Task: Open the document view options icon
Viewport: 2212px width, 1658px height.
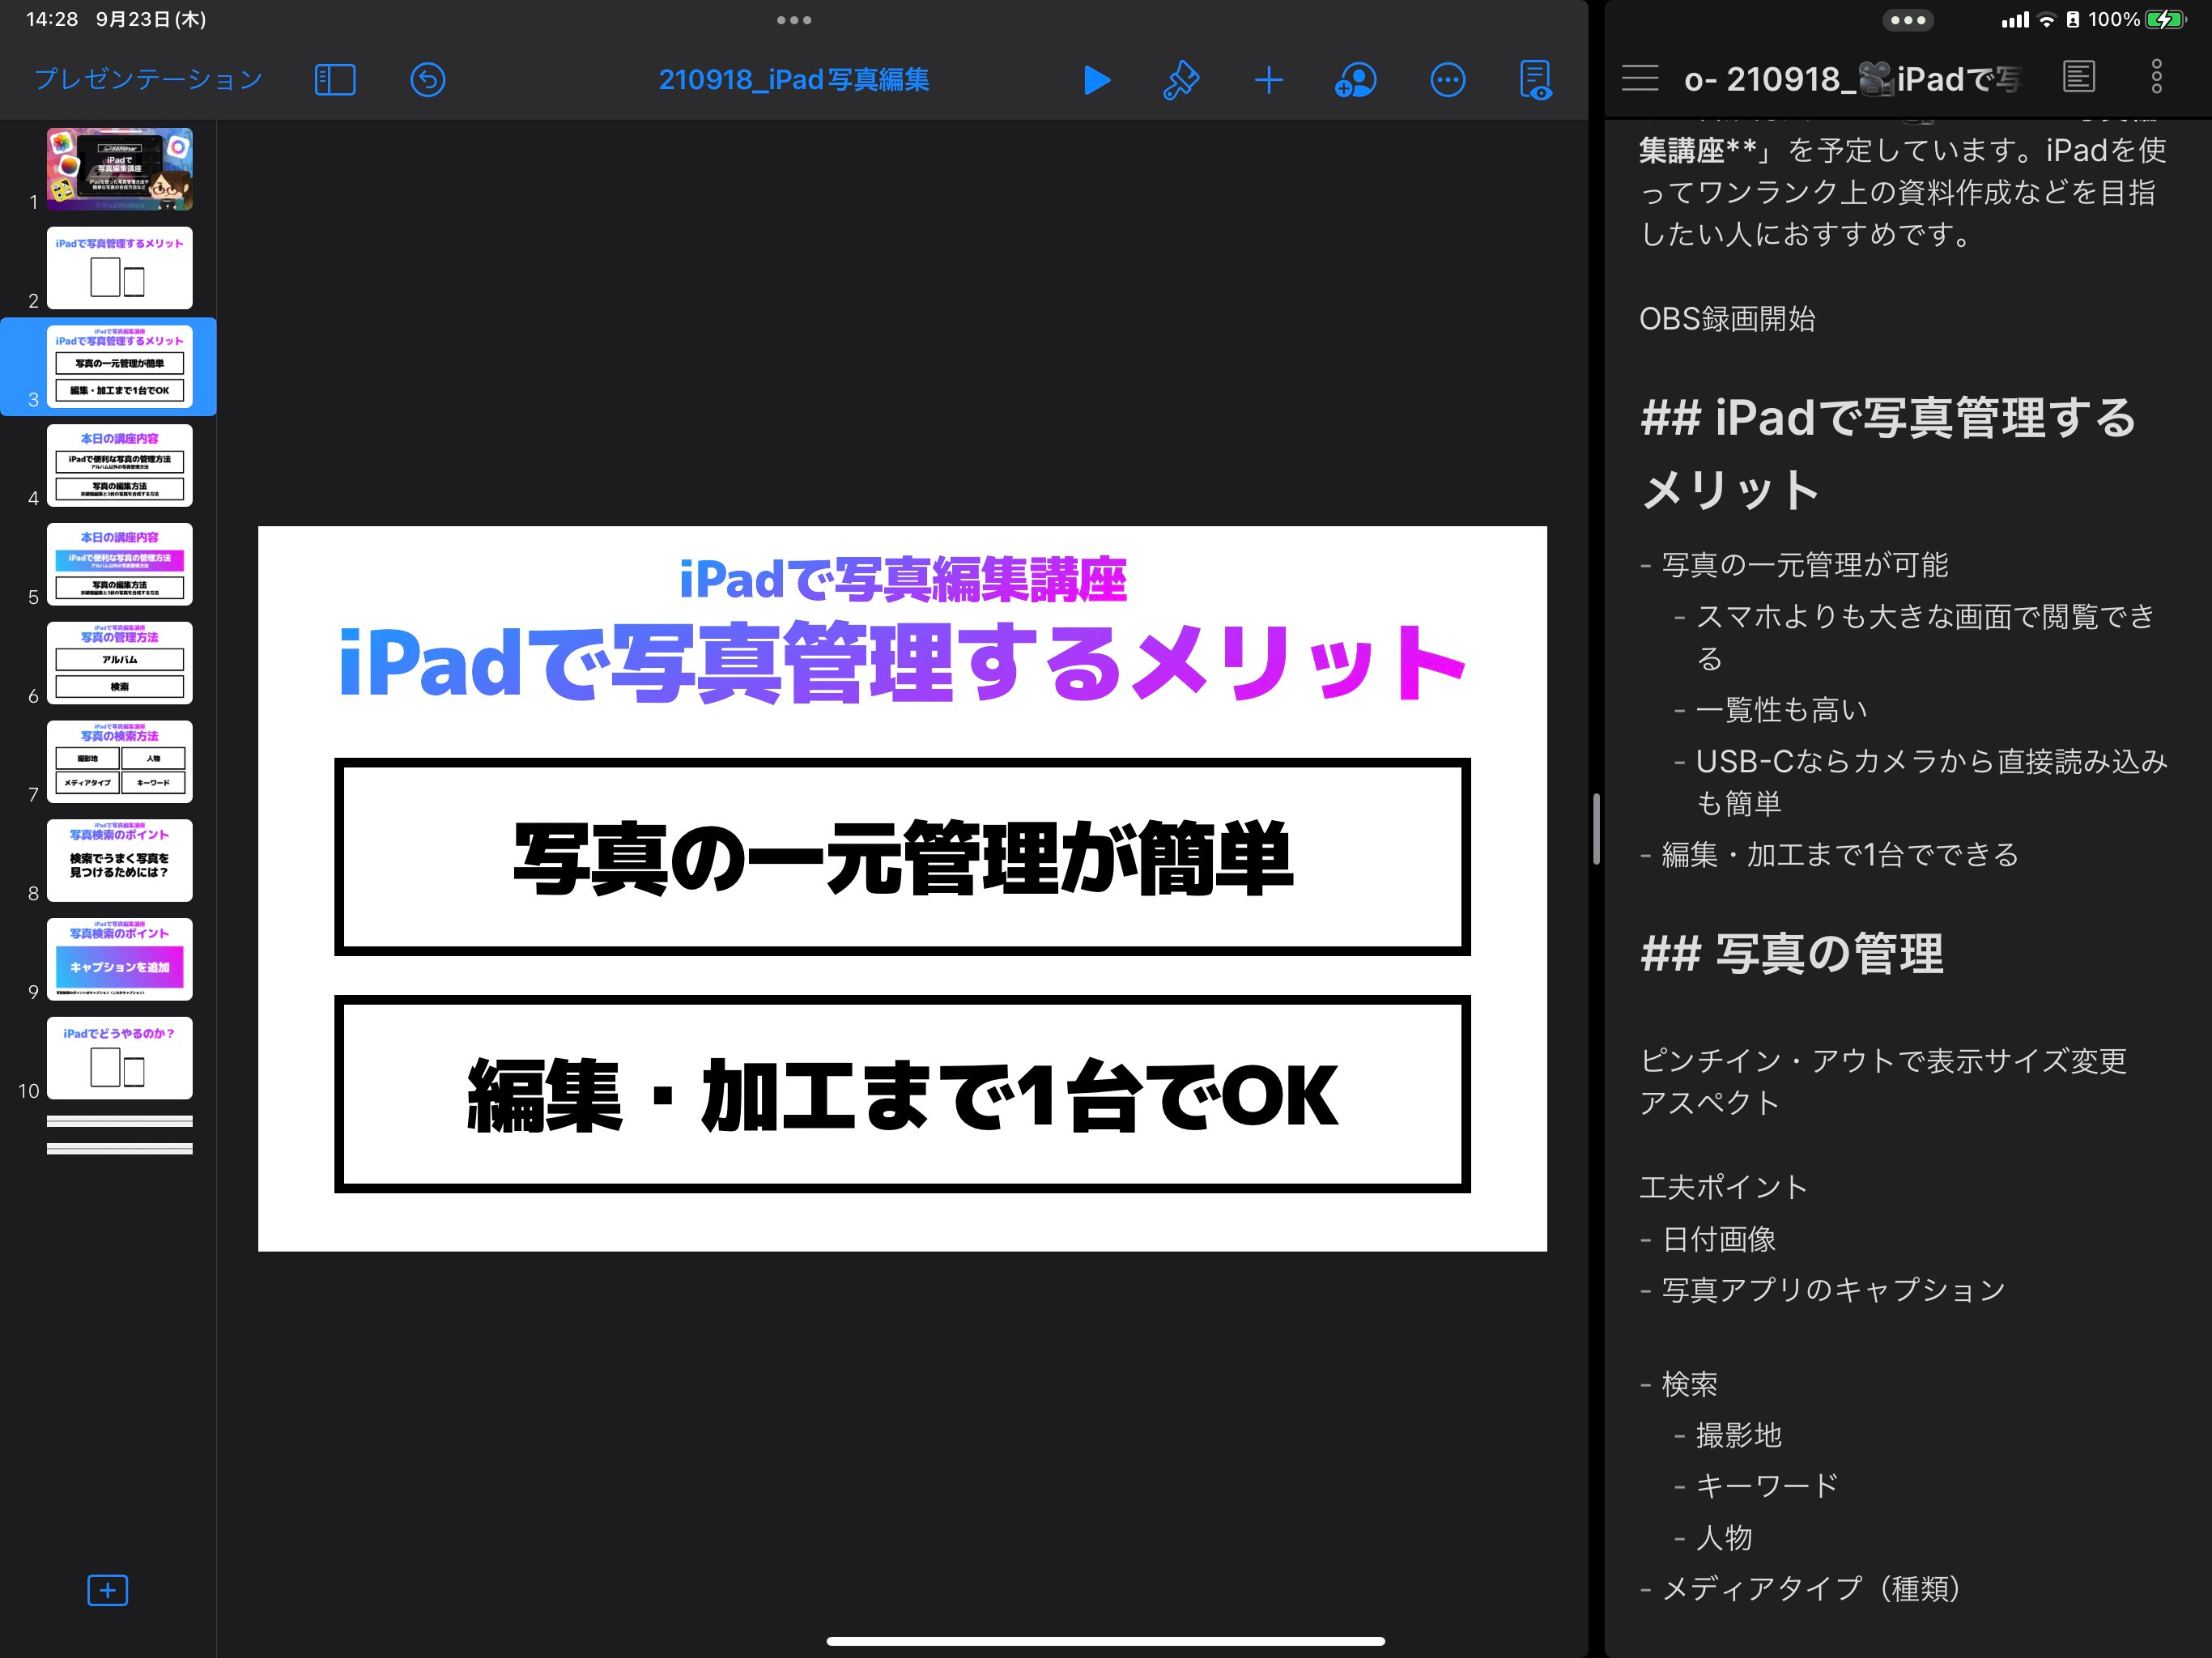Action: point(1535,80)
